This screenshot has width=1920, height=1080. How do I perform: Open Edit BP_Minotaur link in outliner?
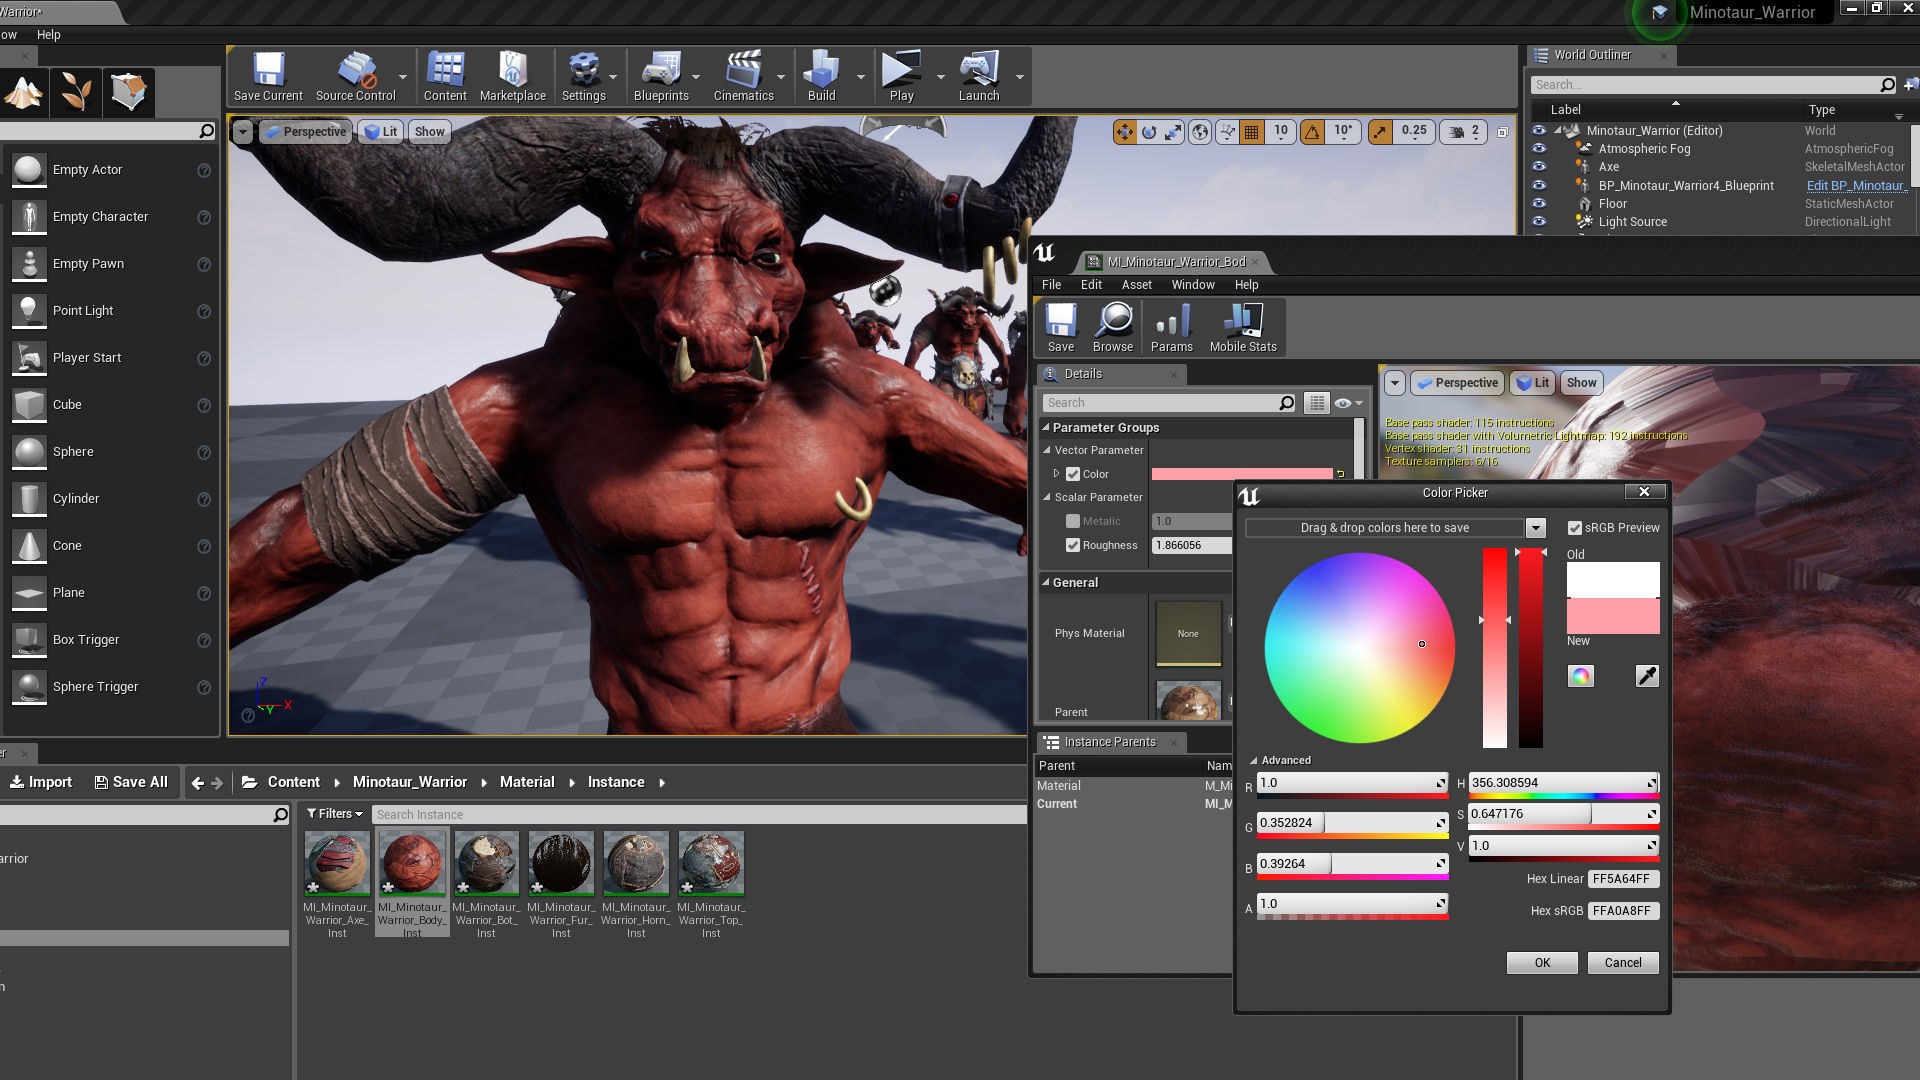tap(1856, 186)
